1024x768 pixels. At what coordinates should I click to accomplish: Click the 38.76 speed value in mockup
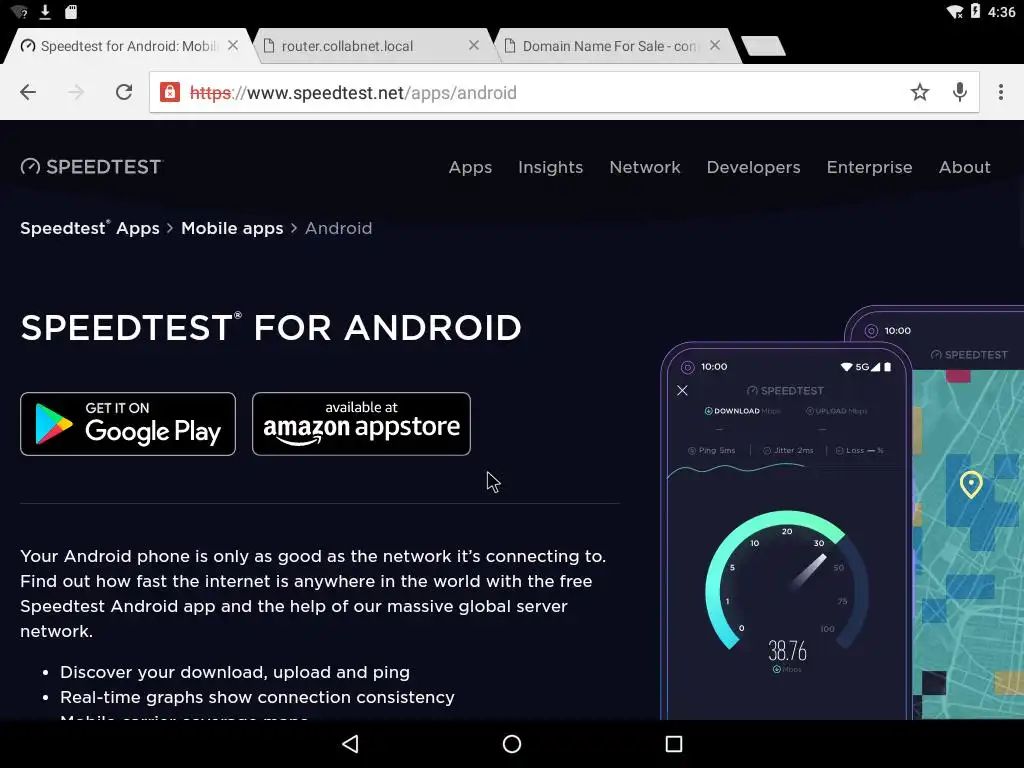pos(787,650)
